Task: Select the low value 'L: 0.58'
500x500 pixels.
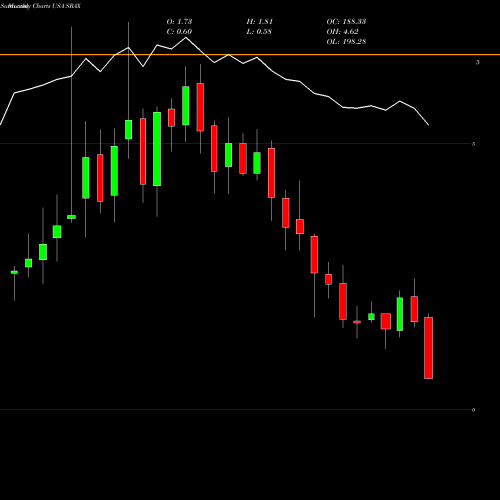Action: (x=259, y=32)
